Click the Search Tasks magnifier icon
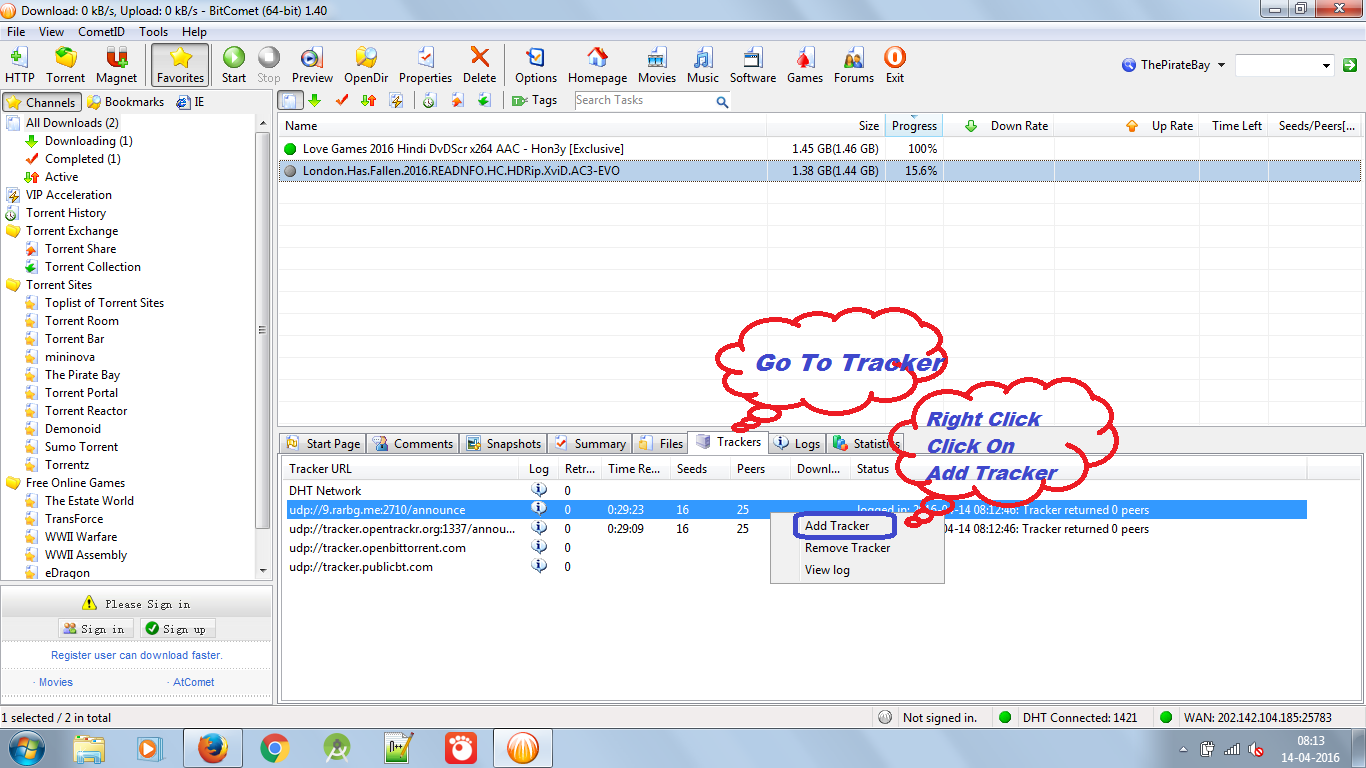This screenshot has width=1366, height=768. [x=722, y=101]
